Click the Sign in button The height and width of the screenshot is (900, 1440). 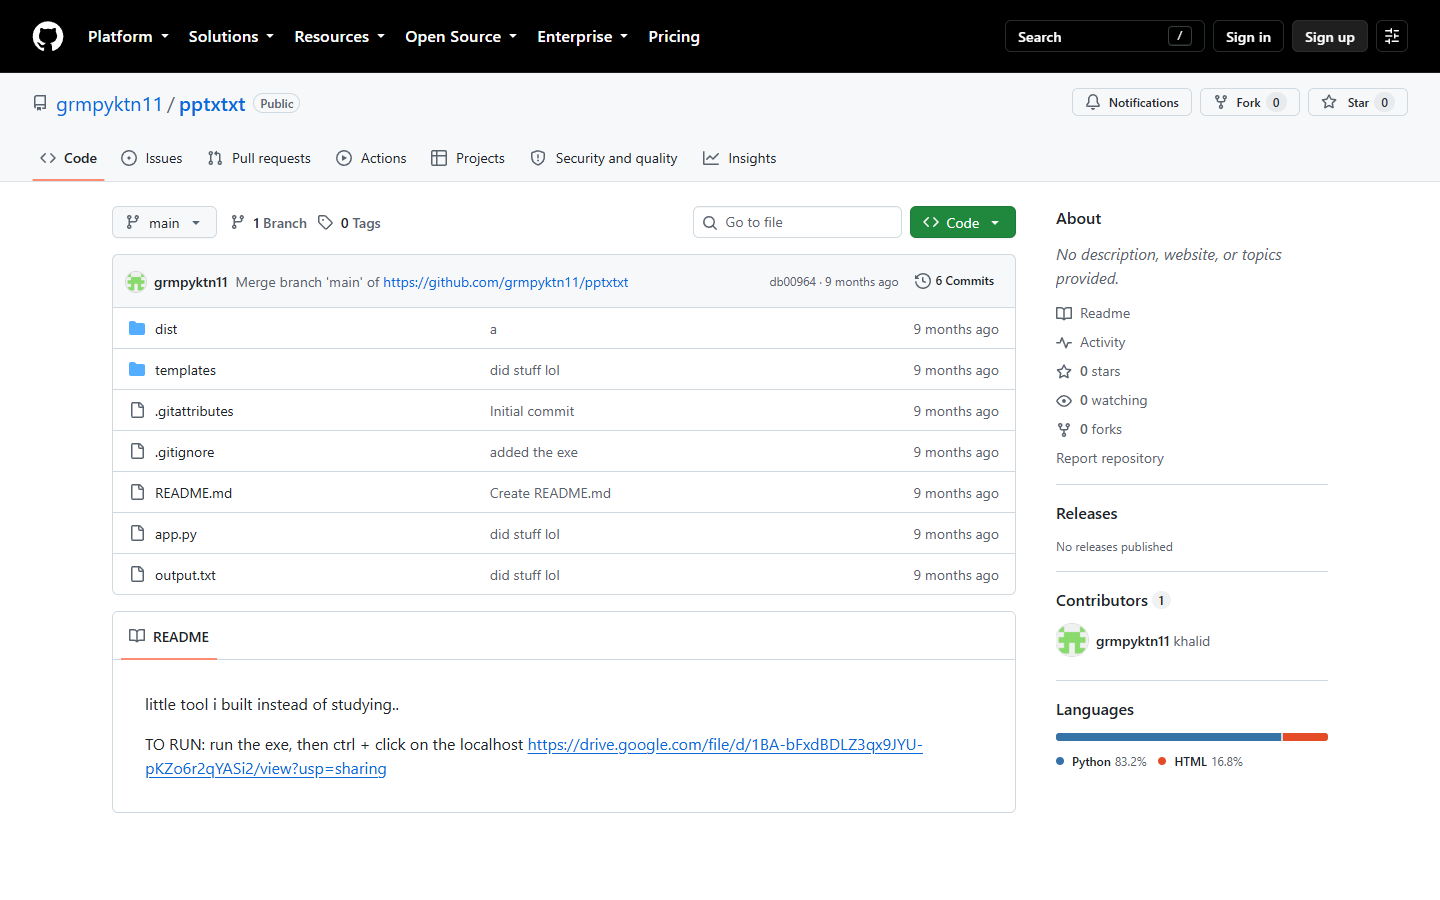pyautogui.click(x=1248, y=37)
